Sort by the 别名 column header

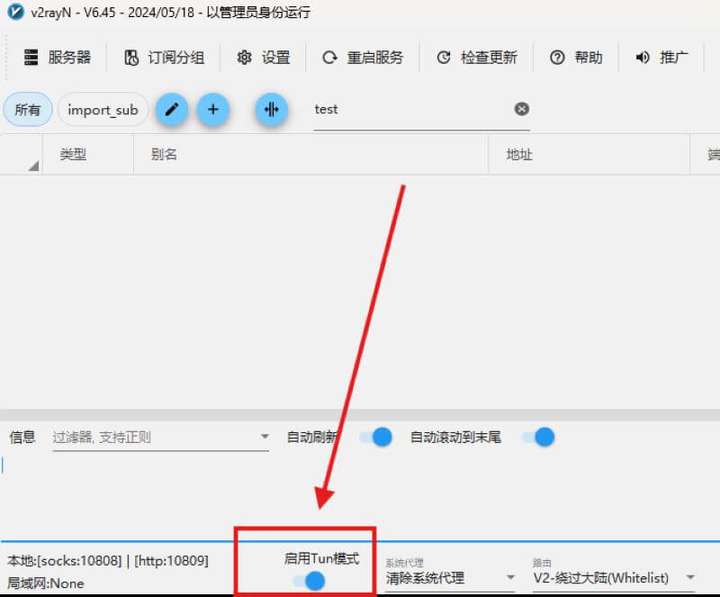[x=311, y=154]
